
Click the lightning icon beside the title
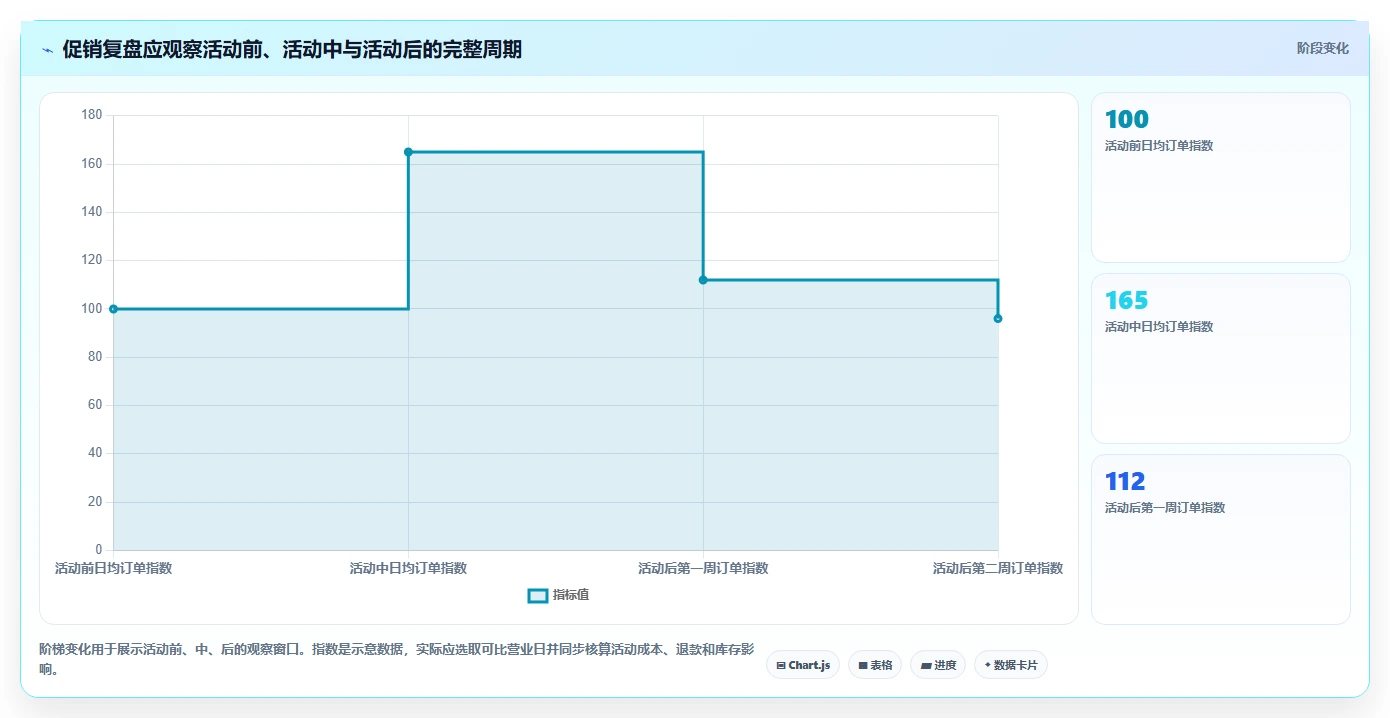click(x=47, y=50)
